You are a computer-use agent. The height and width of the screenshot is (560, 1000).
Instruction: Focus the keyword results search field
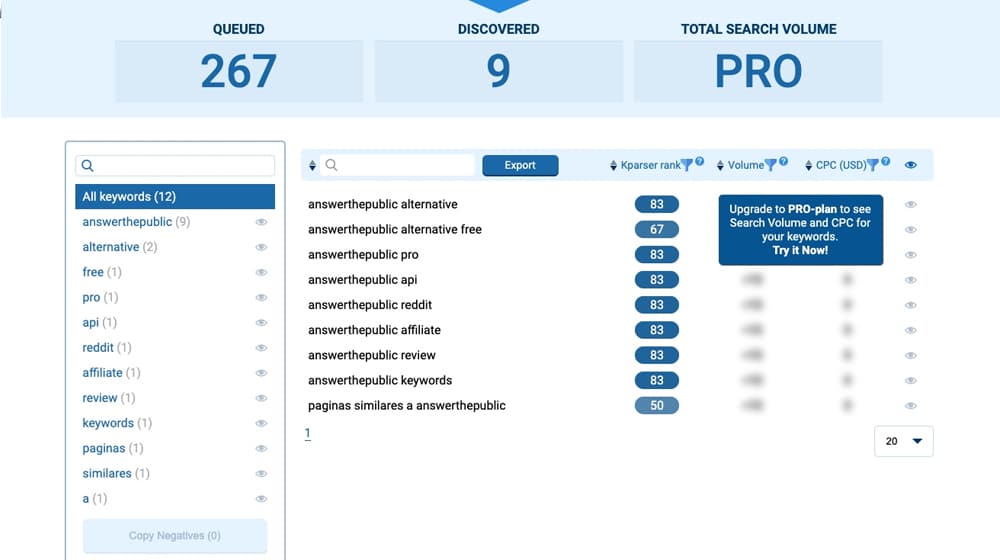tap(397, 165)
